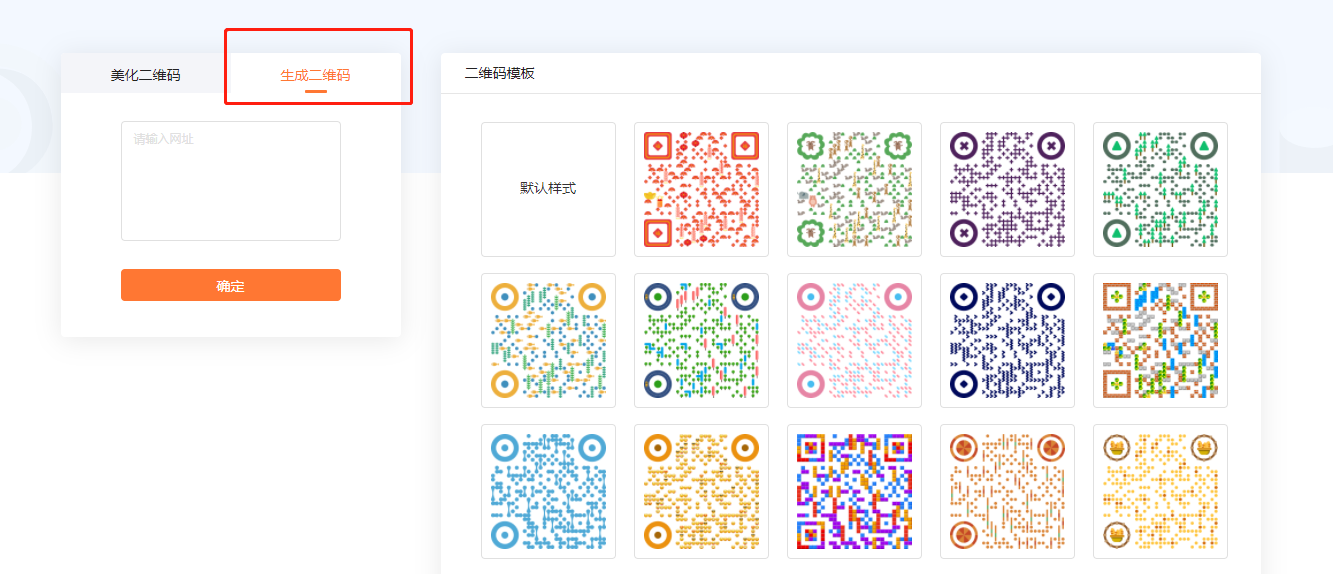Select the purple X-corner QR template
This screenshot has height=574, width=1333.
(x=1007, y=189)
